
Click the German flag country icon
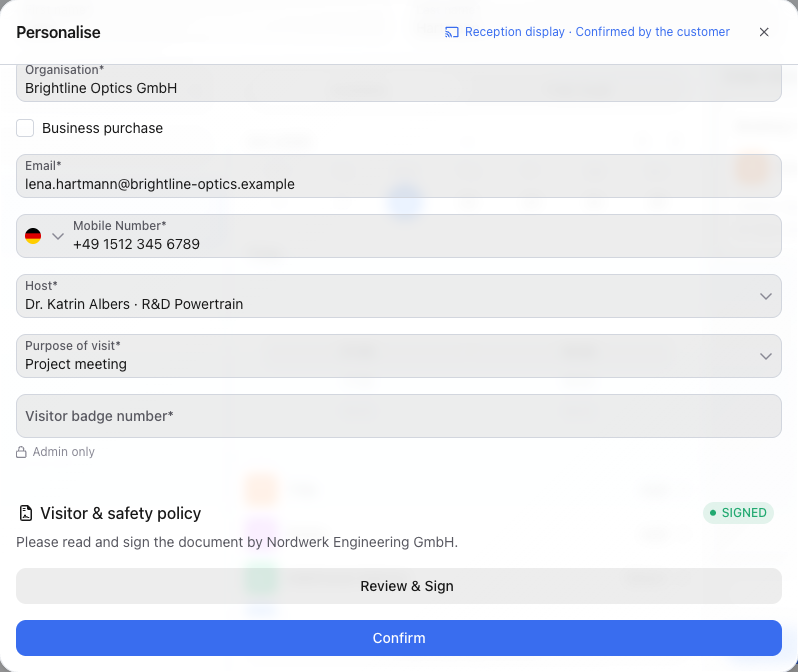click(33, 236)
